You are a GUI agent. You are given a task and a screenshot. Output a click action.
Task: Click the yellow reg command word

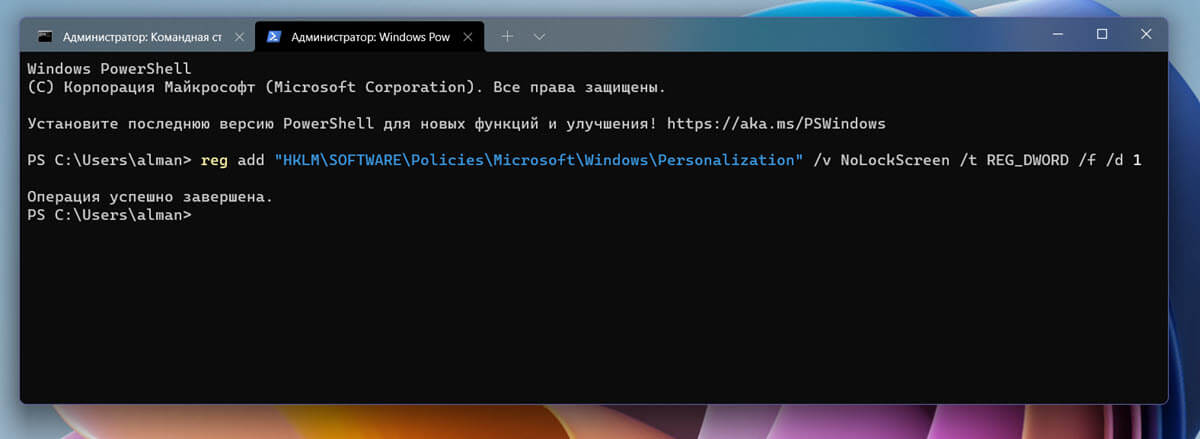(x=214, y=160)
